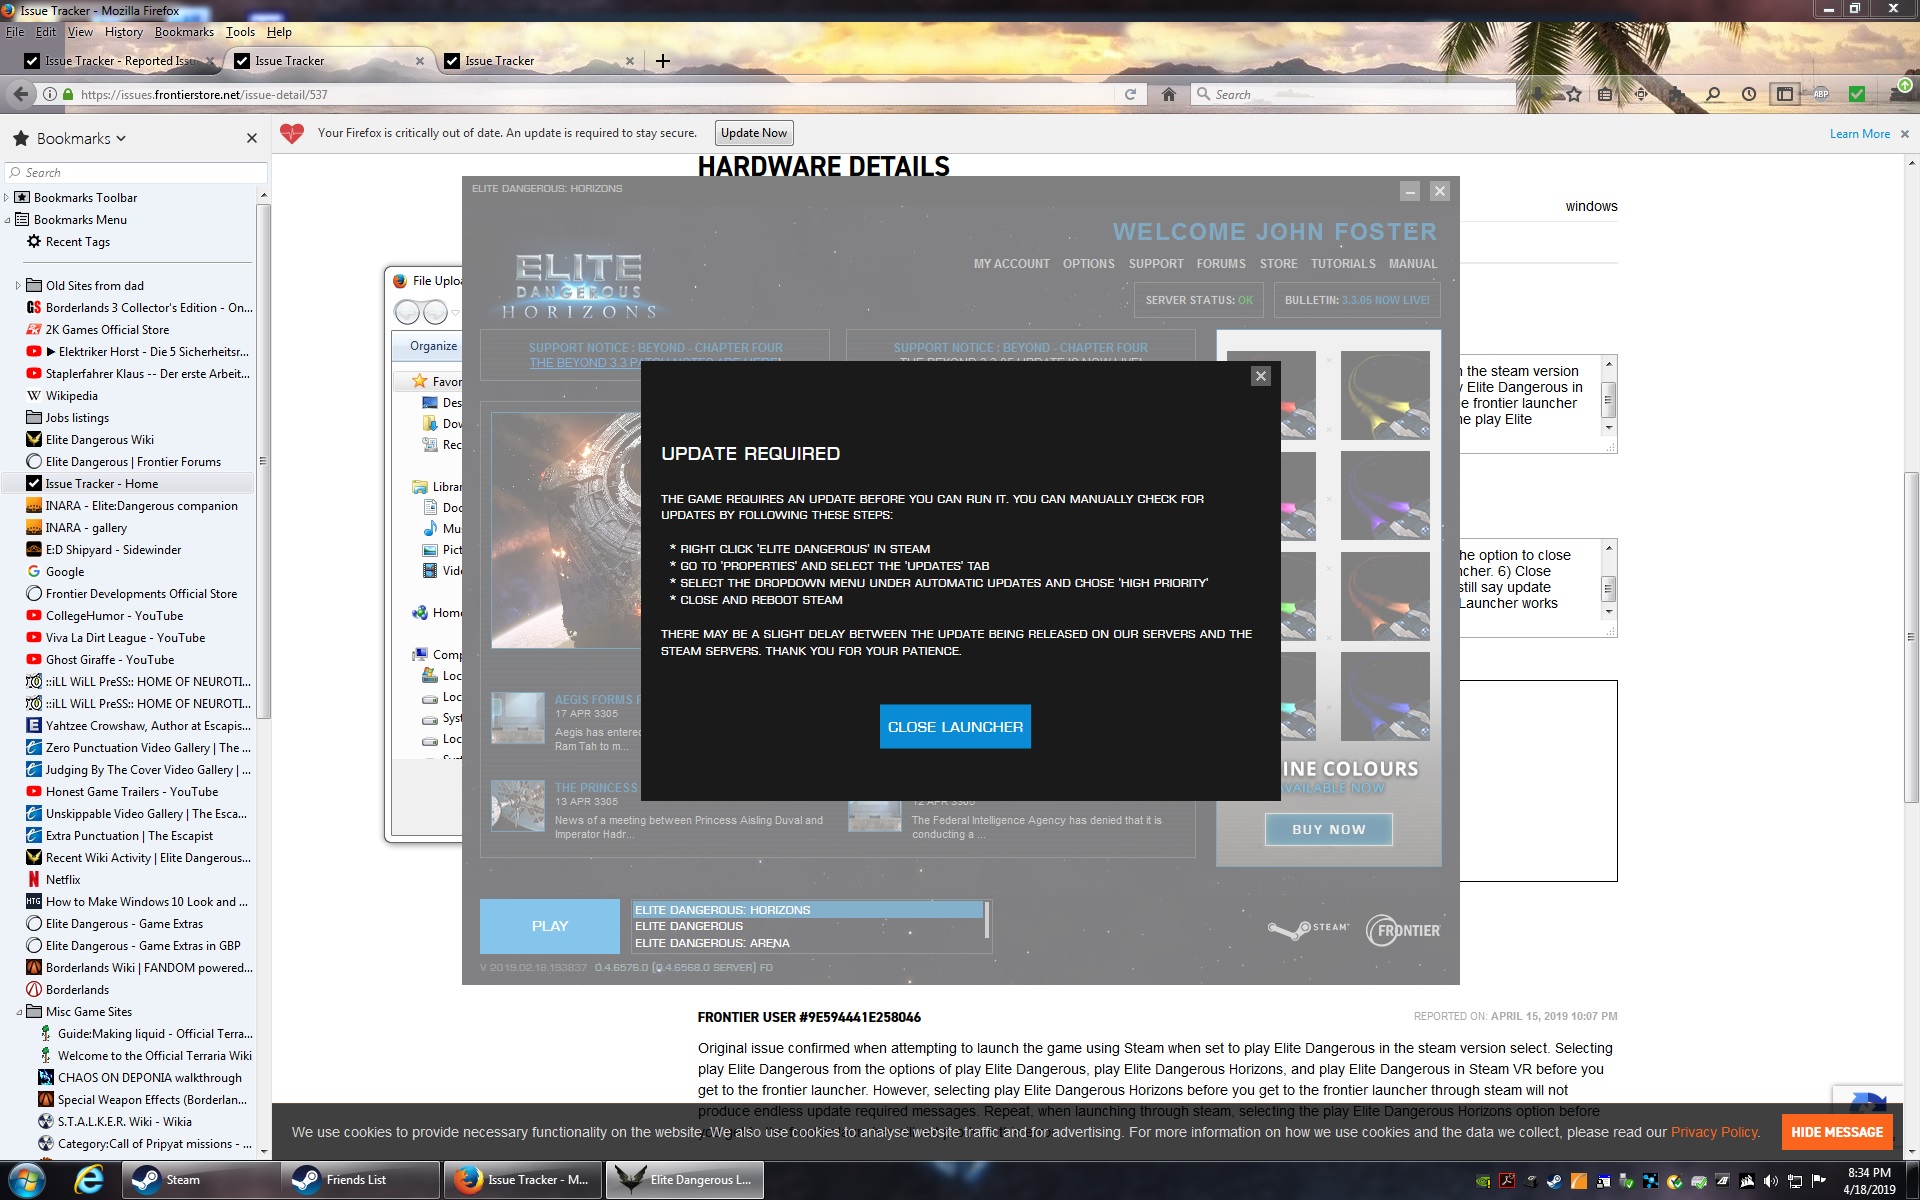Open the Netflix bookmark
The image size is (1920, 1200).
pos(54,880)
